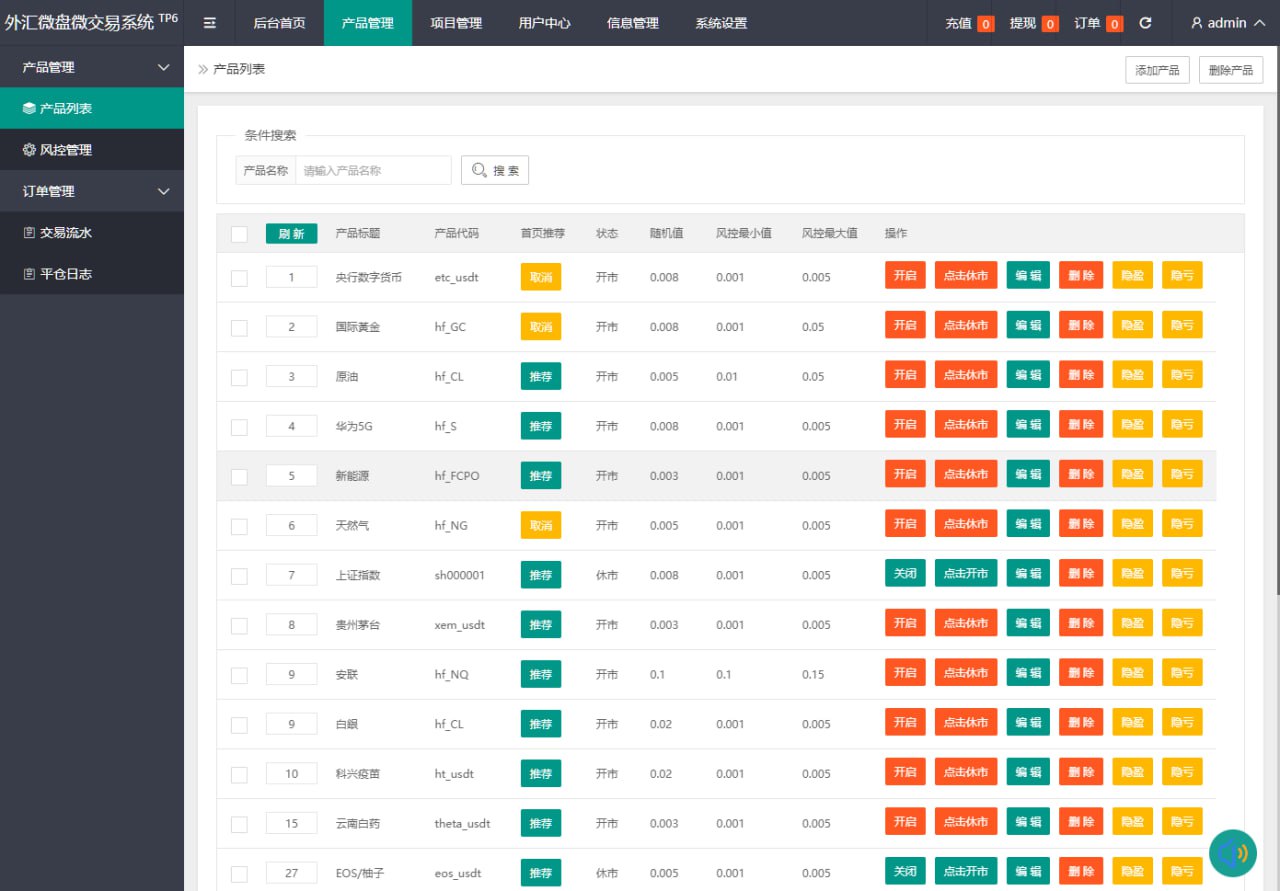The width and height of the screenshot is (1280, 891).
Task: Click the refresh icon in top bar
Action: coord(1146,23)
